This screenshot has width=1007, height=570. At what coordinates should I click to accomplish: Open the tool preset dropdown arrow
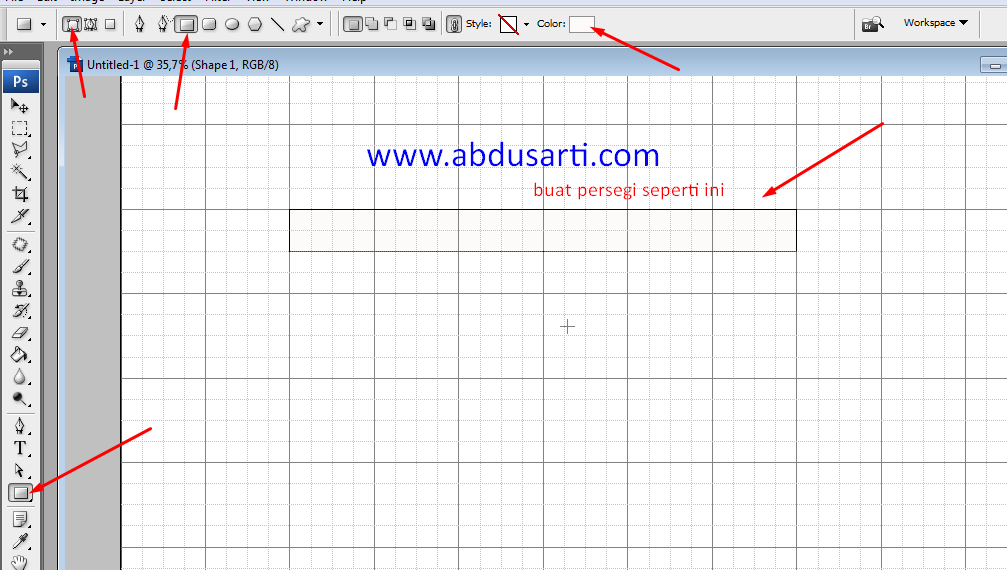pos(44,24)
